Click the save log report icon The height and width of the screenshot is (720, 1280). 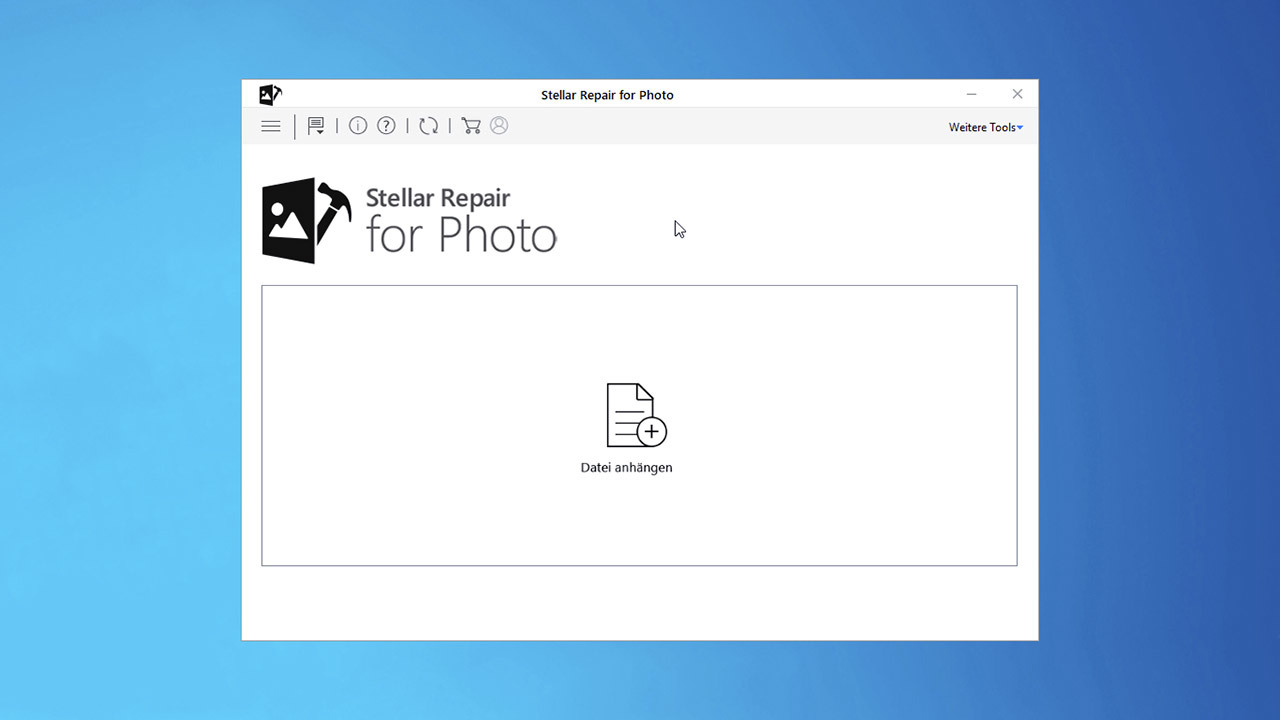tap(316, 126)
